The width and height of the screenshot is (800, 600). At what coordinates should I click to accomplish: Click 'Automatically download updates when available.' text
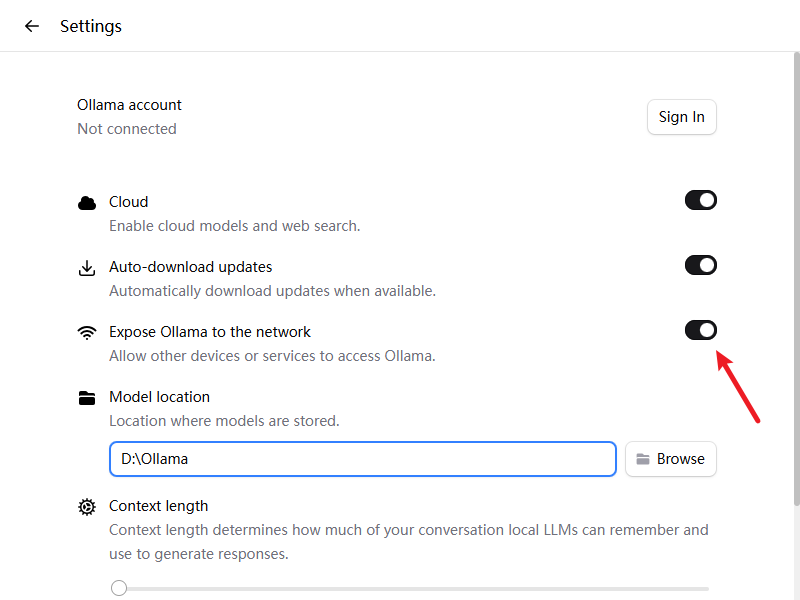pyautogui.click(x=272, y=290)
